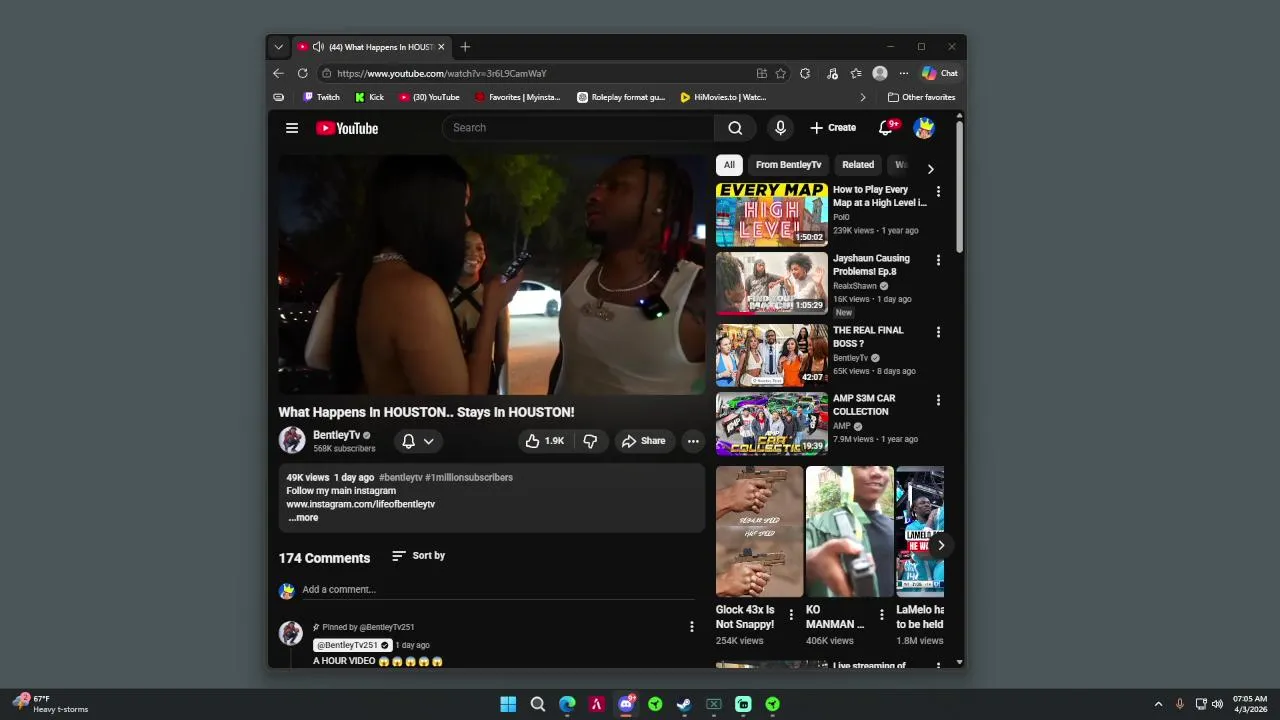
Task: Select the 'From BentleyTv' filter chip
Action: (x=788, y=165)
